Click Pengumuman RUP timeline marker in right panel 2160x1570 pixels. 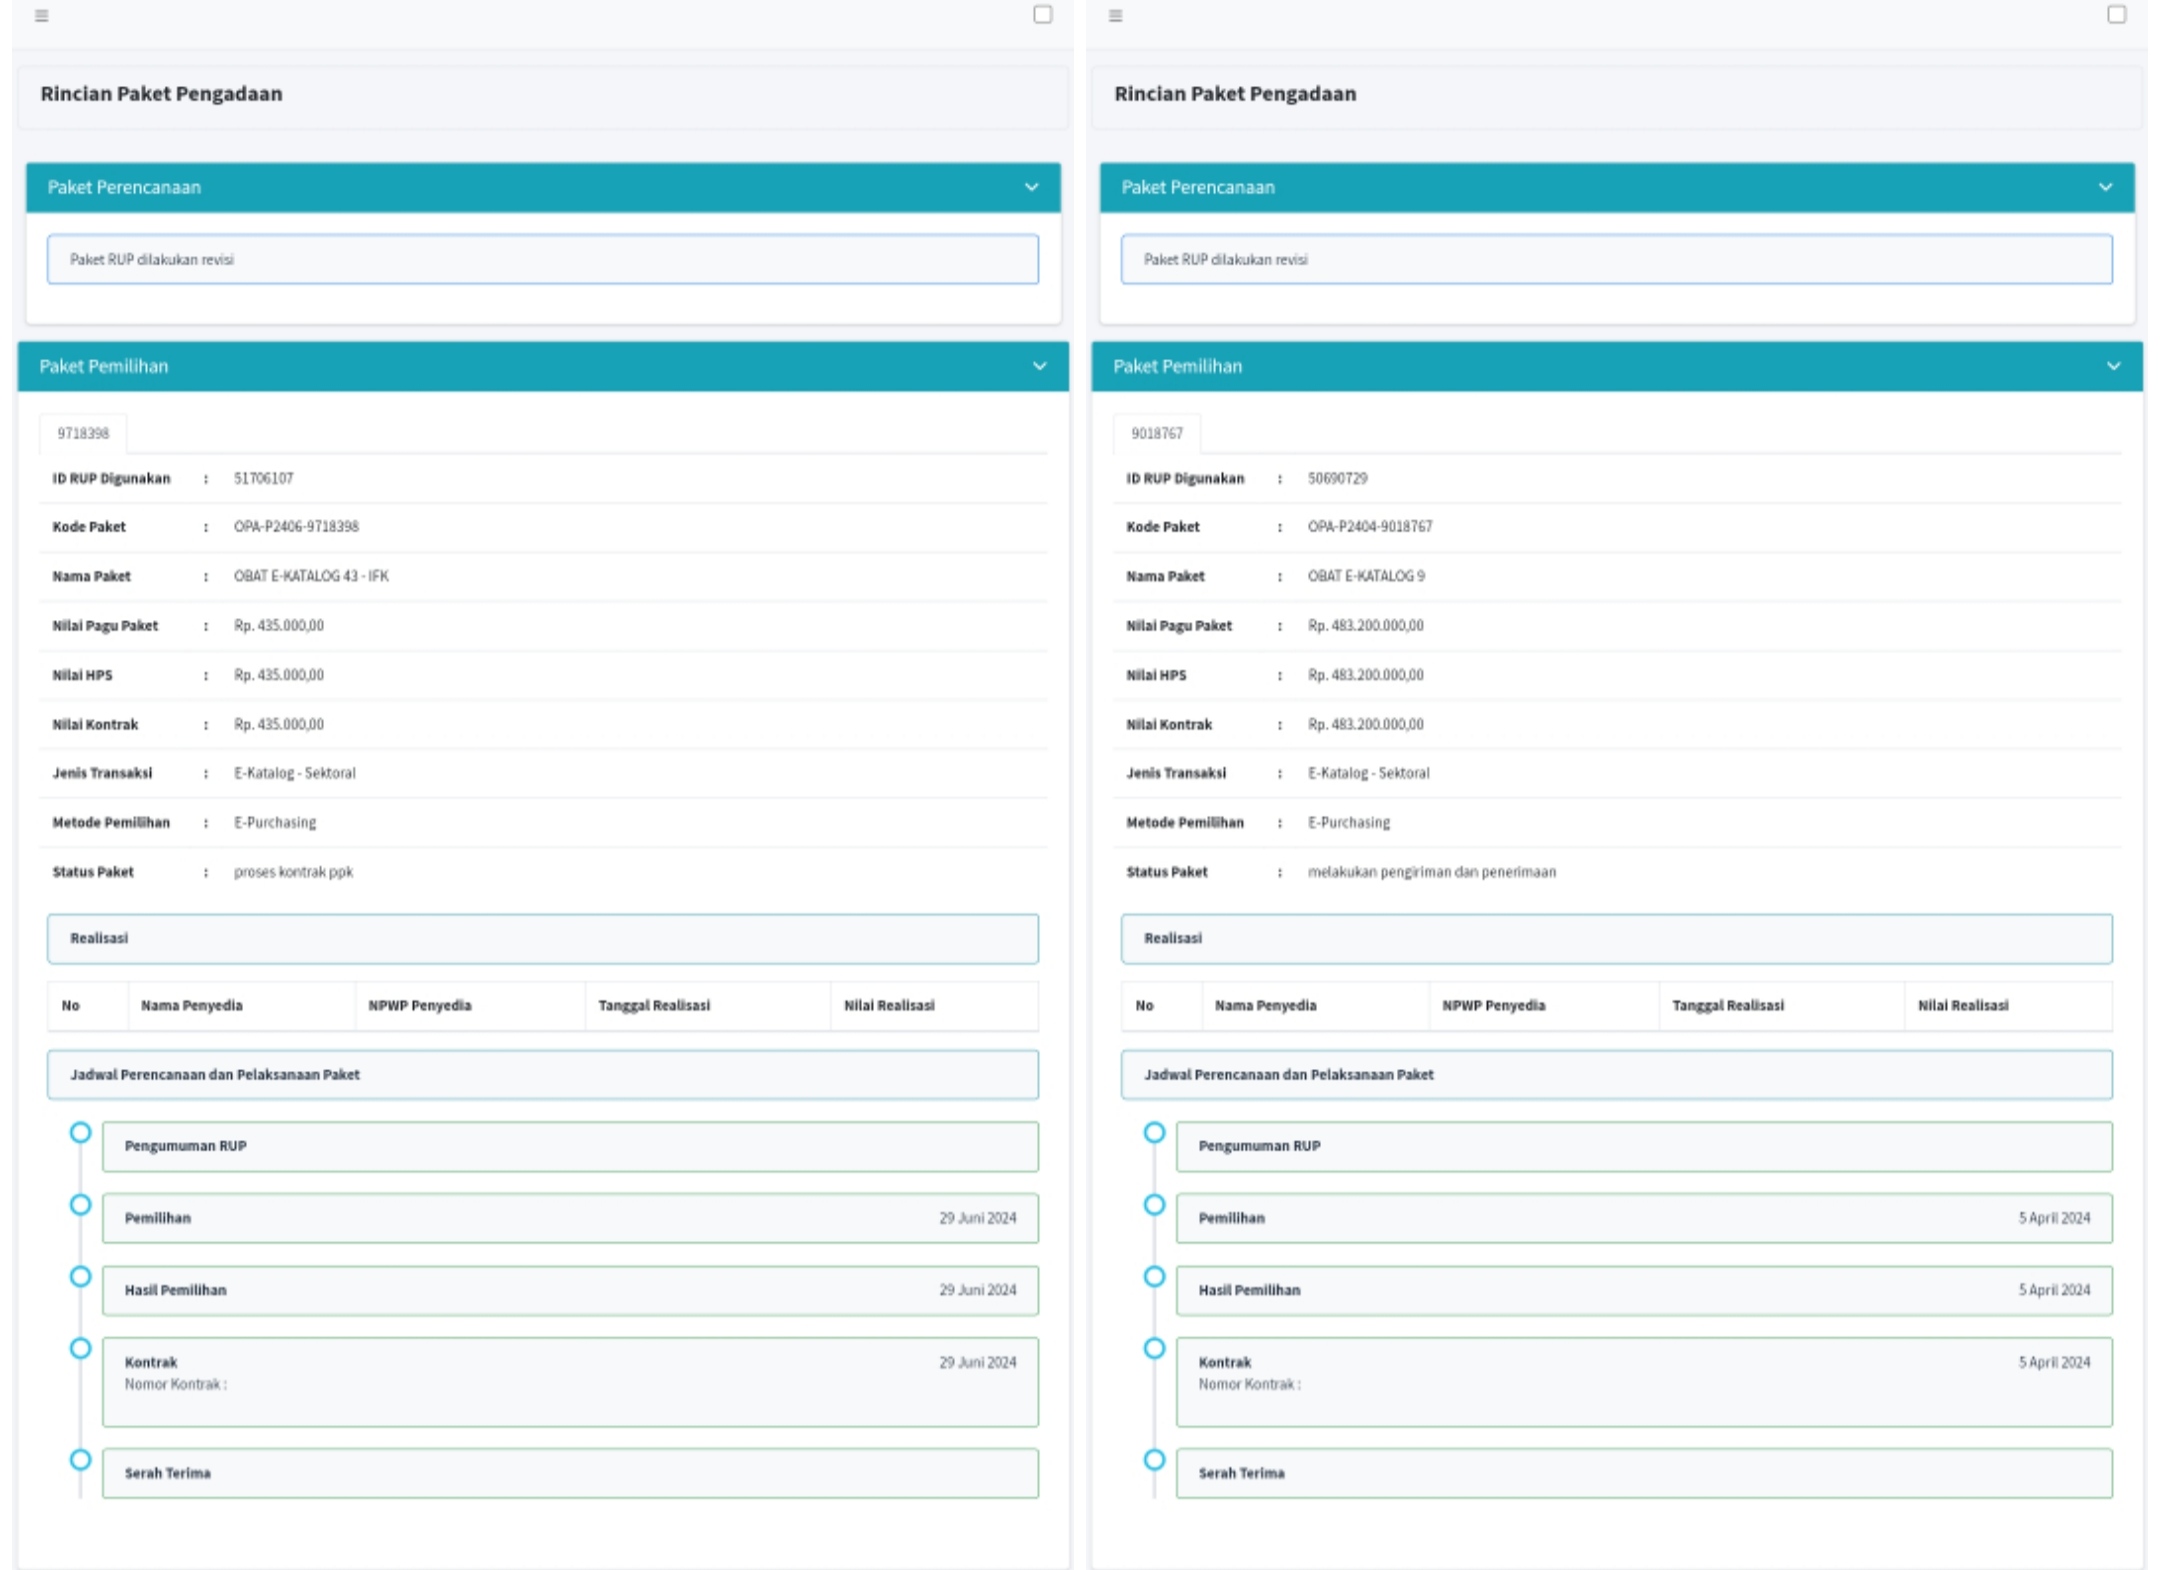pyautogui.click(x=1155, y=1132)
